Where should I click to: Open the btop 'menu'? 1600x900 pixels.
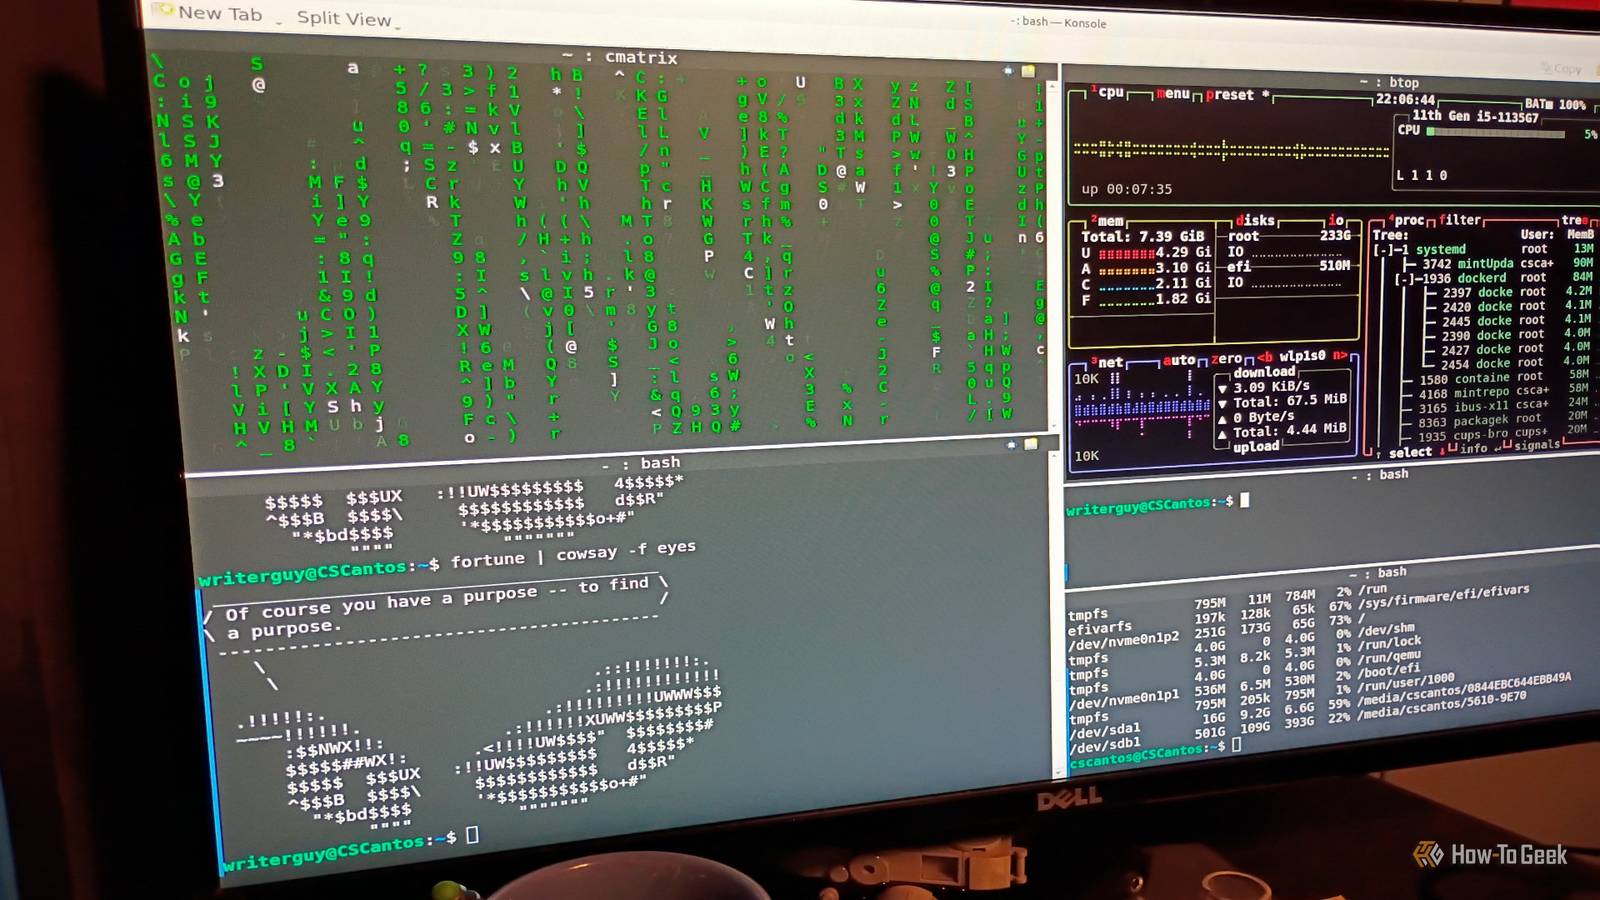(x=1173, y=94)
